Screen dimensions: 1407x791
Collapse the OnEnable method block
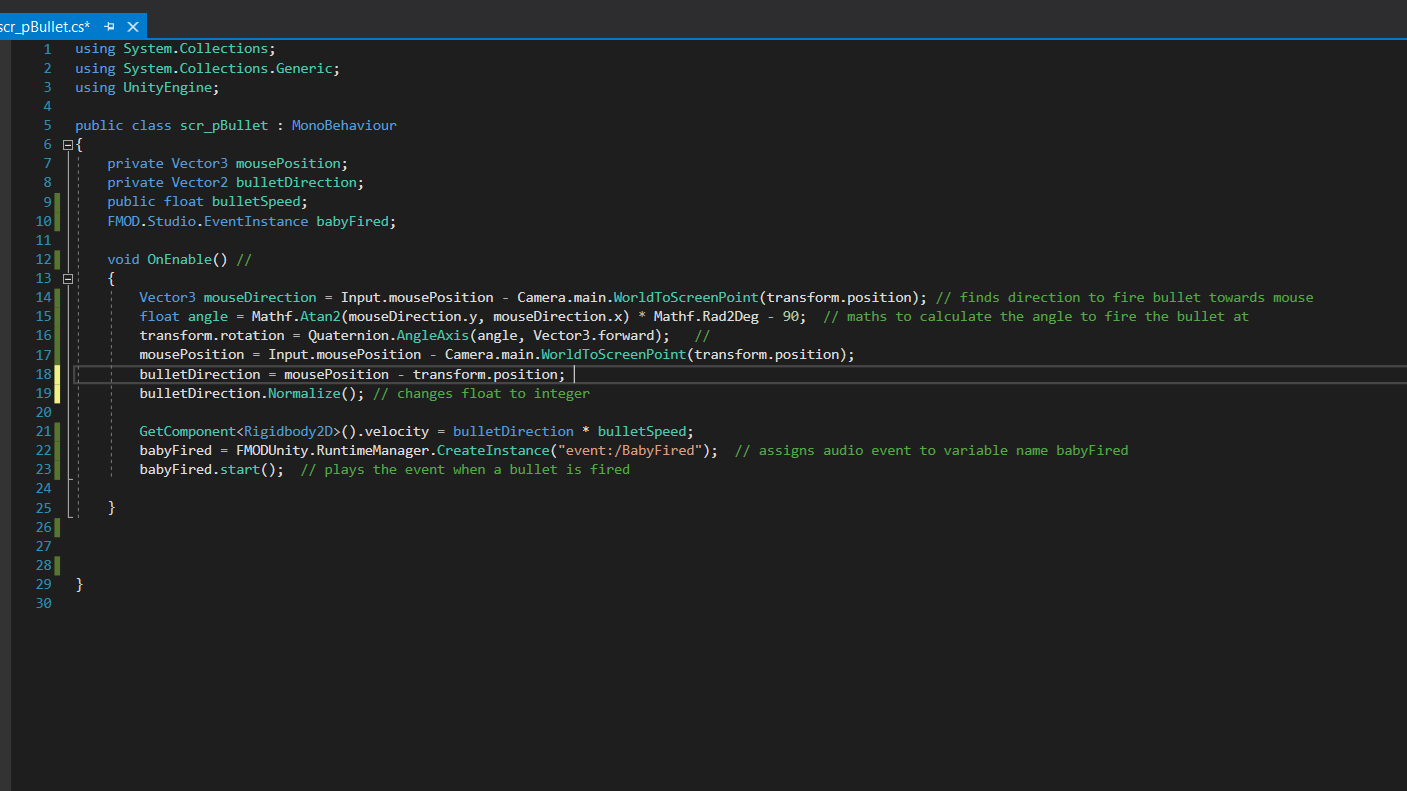(68, 279)
